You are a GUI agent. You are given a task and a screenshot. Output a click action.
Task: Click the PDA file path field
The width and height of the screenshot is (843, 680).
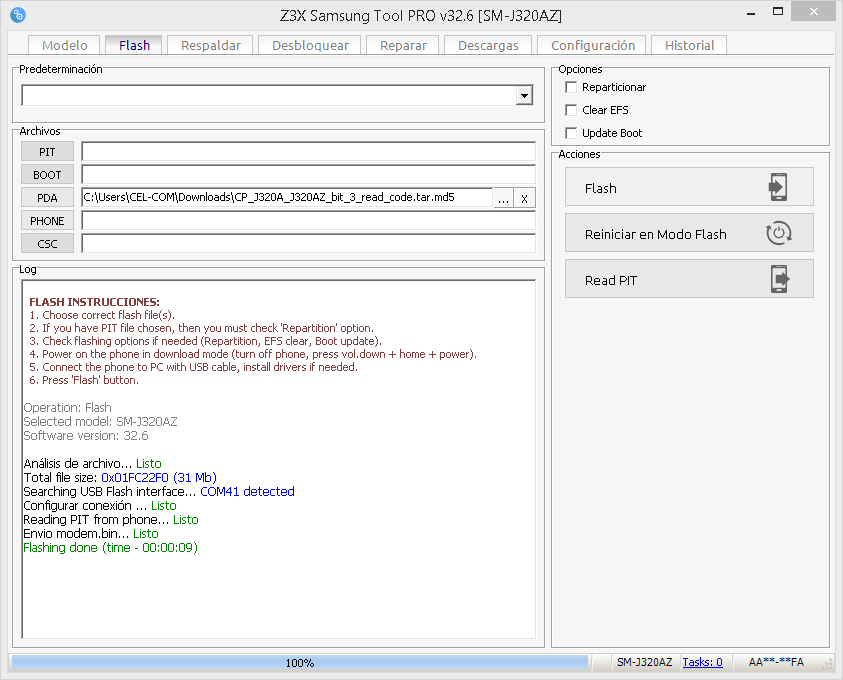(287, 198)
